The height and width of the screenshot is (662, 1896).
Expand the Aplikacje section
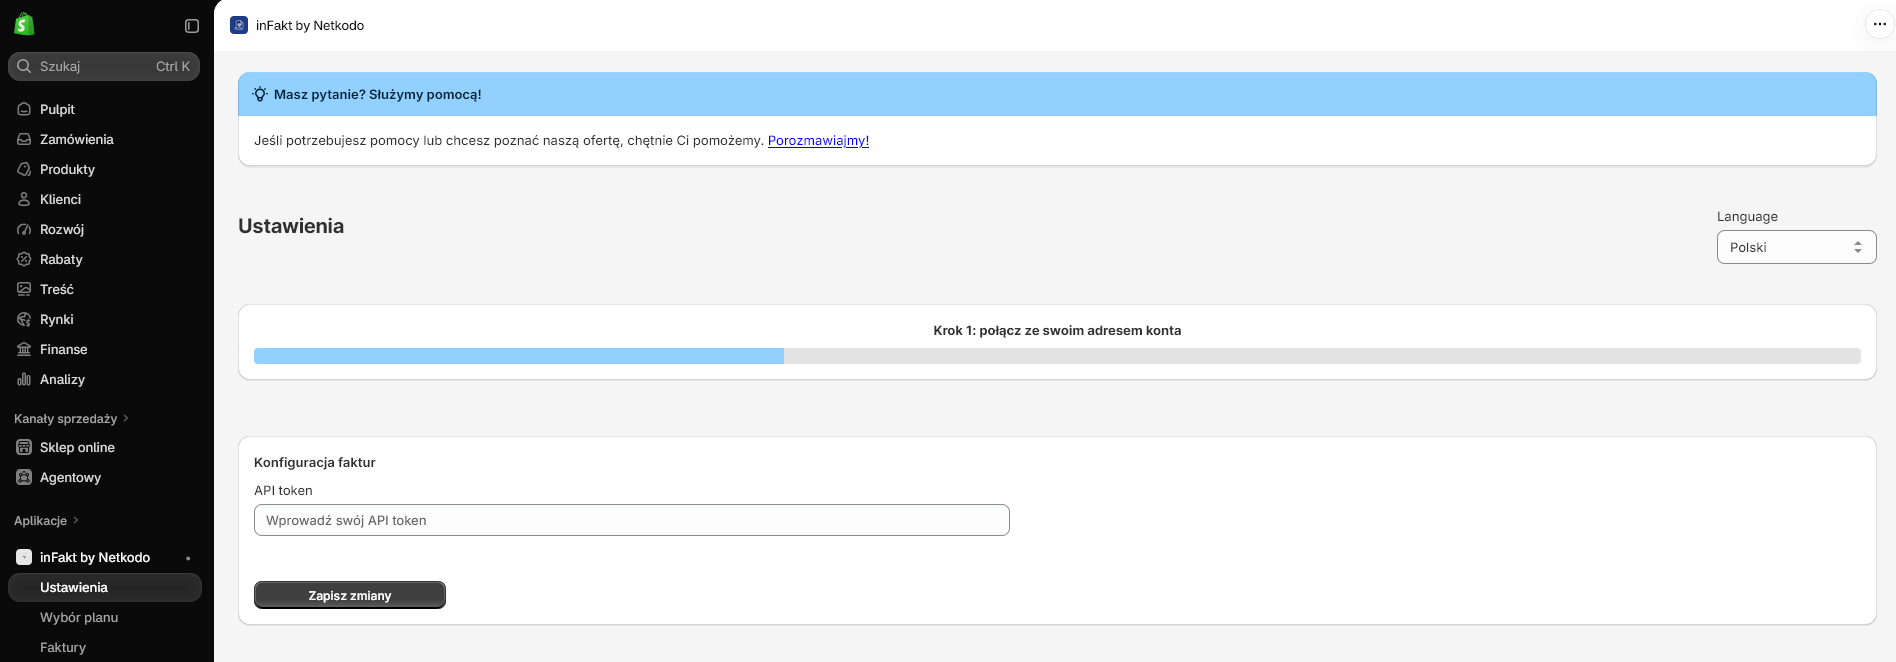[46, 520]
